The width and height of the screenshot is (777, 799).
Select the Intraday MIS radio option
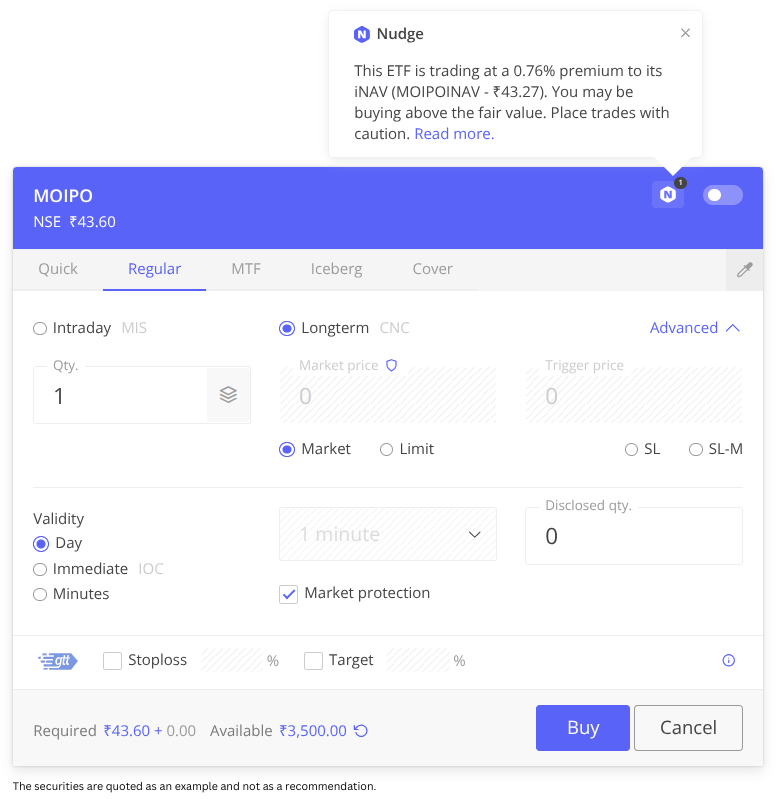tap(40, 328)
